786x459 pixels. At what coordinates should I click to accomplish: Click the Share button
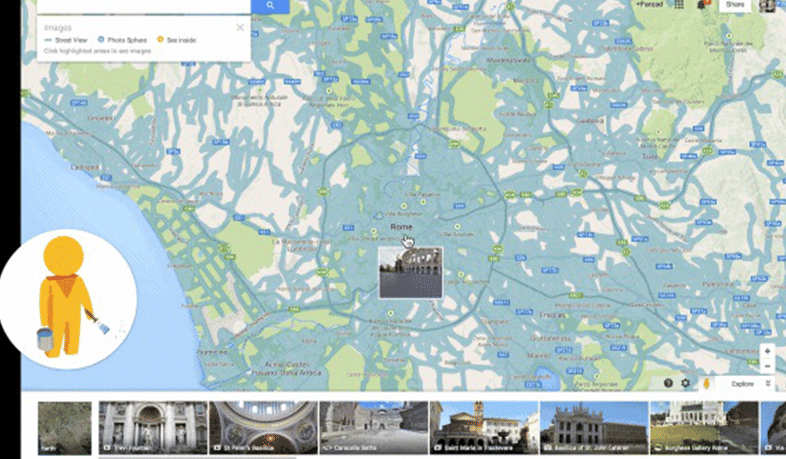coord(735,5)
